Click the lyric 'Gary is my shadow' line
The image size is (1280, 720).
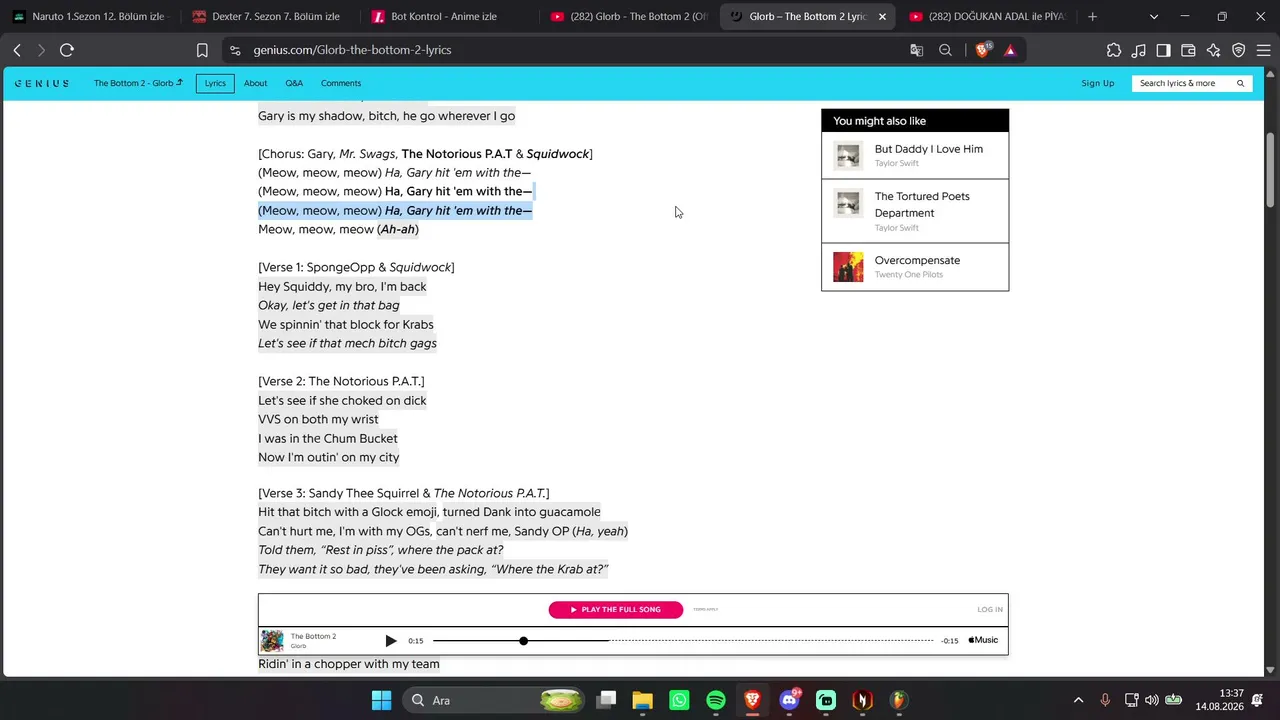coord(386,116)
